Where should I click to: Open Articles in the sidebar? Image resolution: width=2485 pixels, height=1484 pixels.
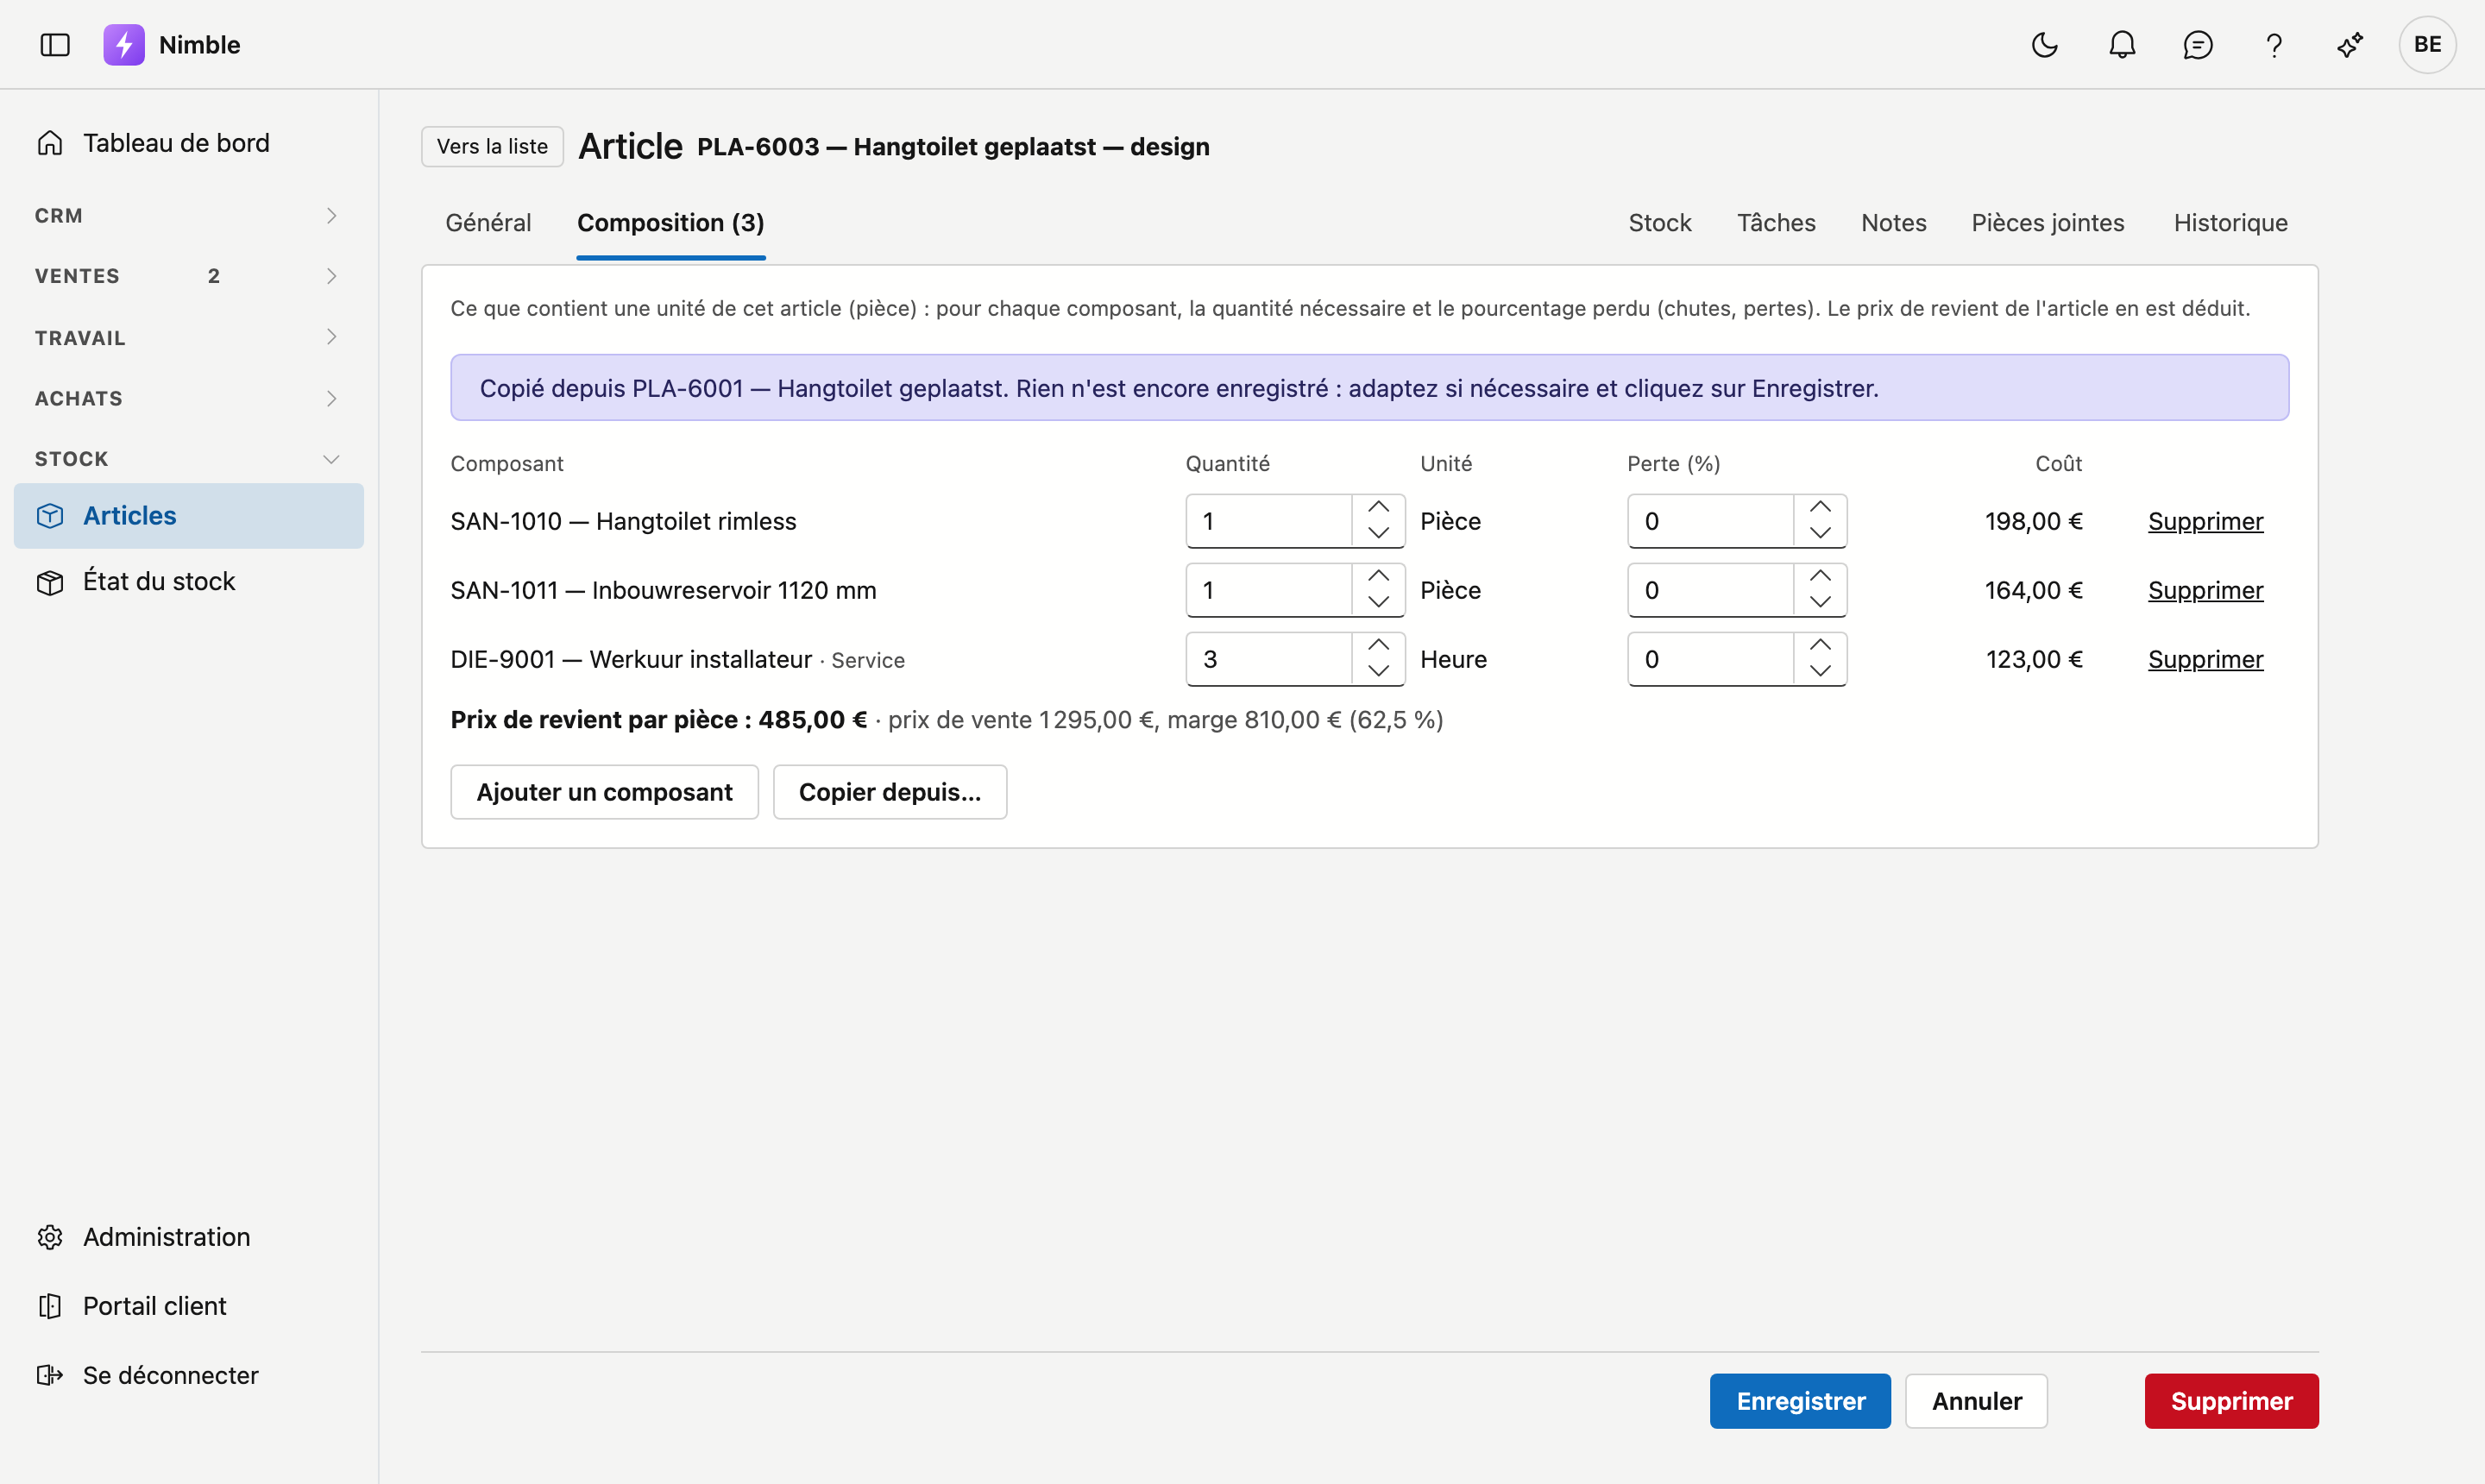189,516
